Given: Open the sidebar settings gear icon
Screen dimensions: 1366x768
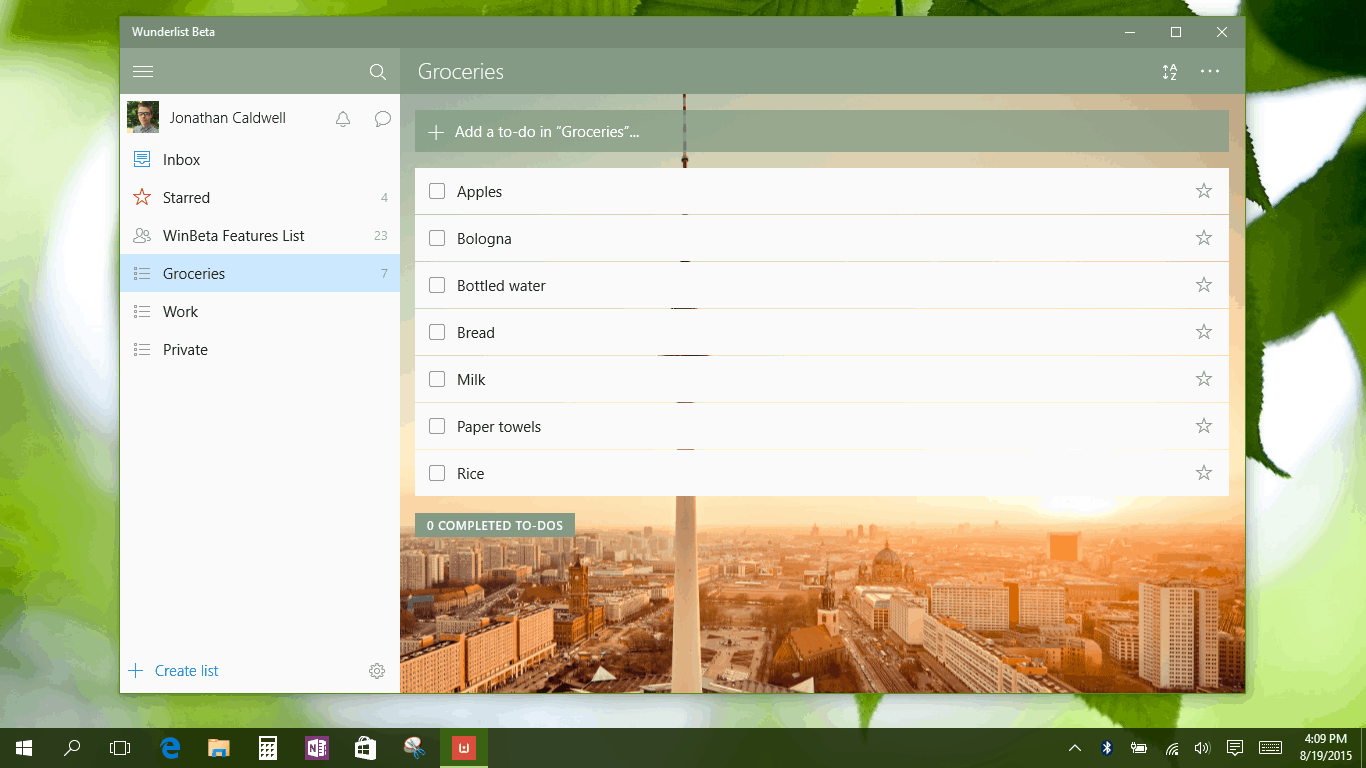Looking at the screenshot, I should coord(377,671).
